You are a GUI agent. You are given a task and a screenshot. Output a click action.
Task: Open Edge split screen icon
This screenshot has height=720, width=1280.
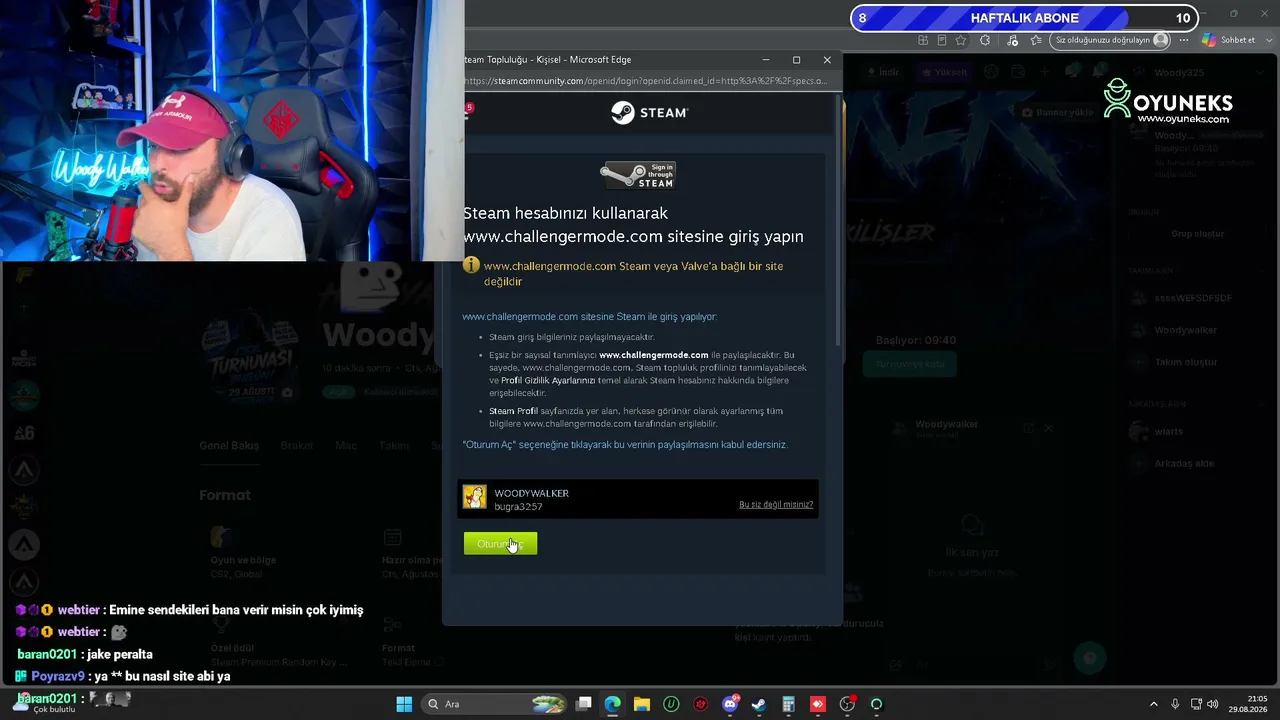point(923,40)
